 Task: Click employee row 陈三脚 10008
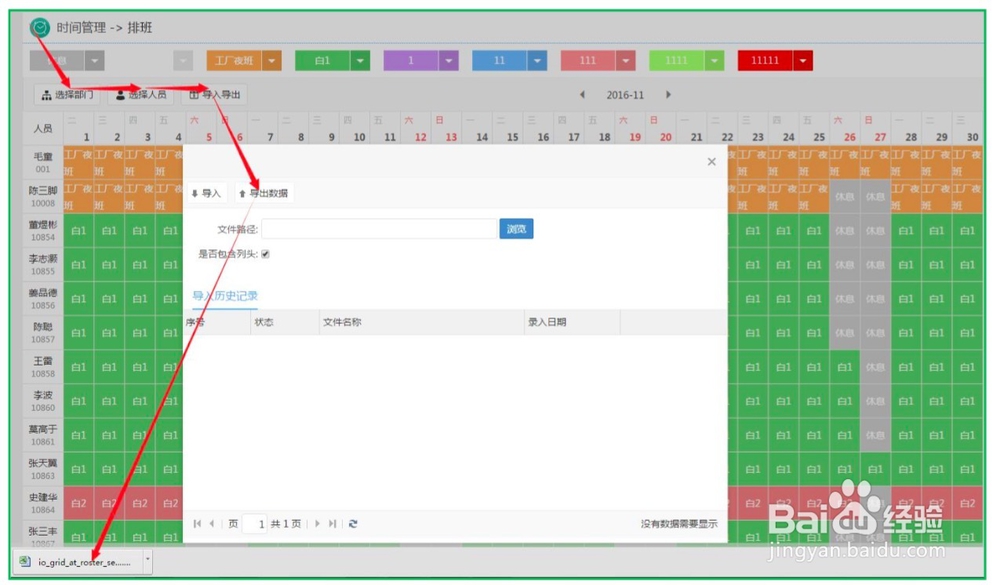tap(43, 196)
